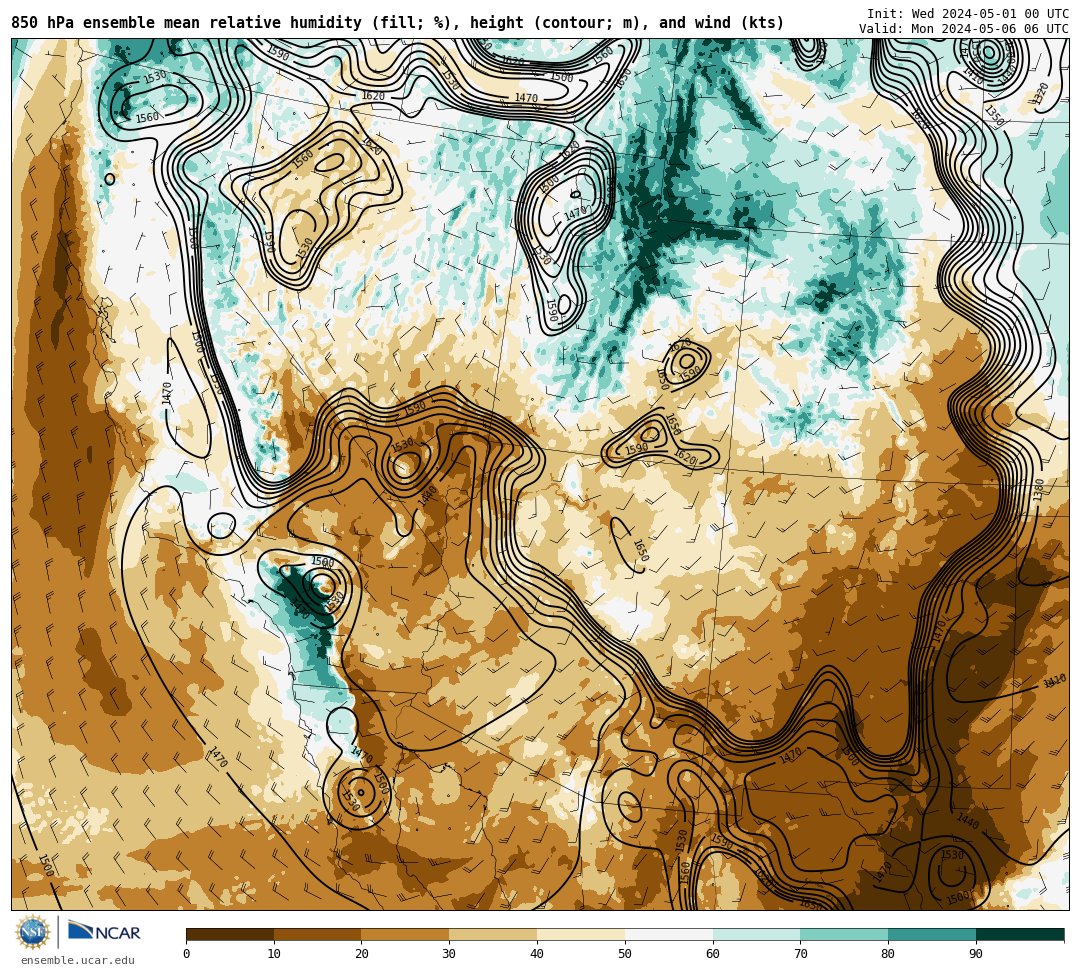Click the colorbar tick label 50
This screenshot has width=1080, height=973.
[625, 954]
